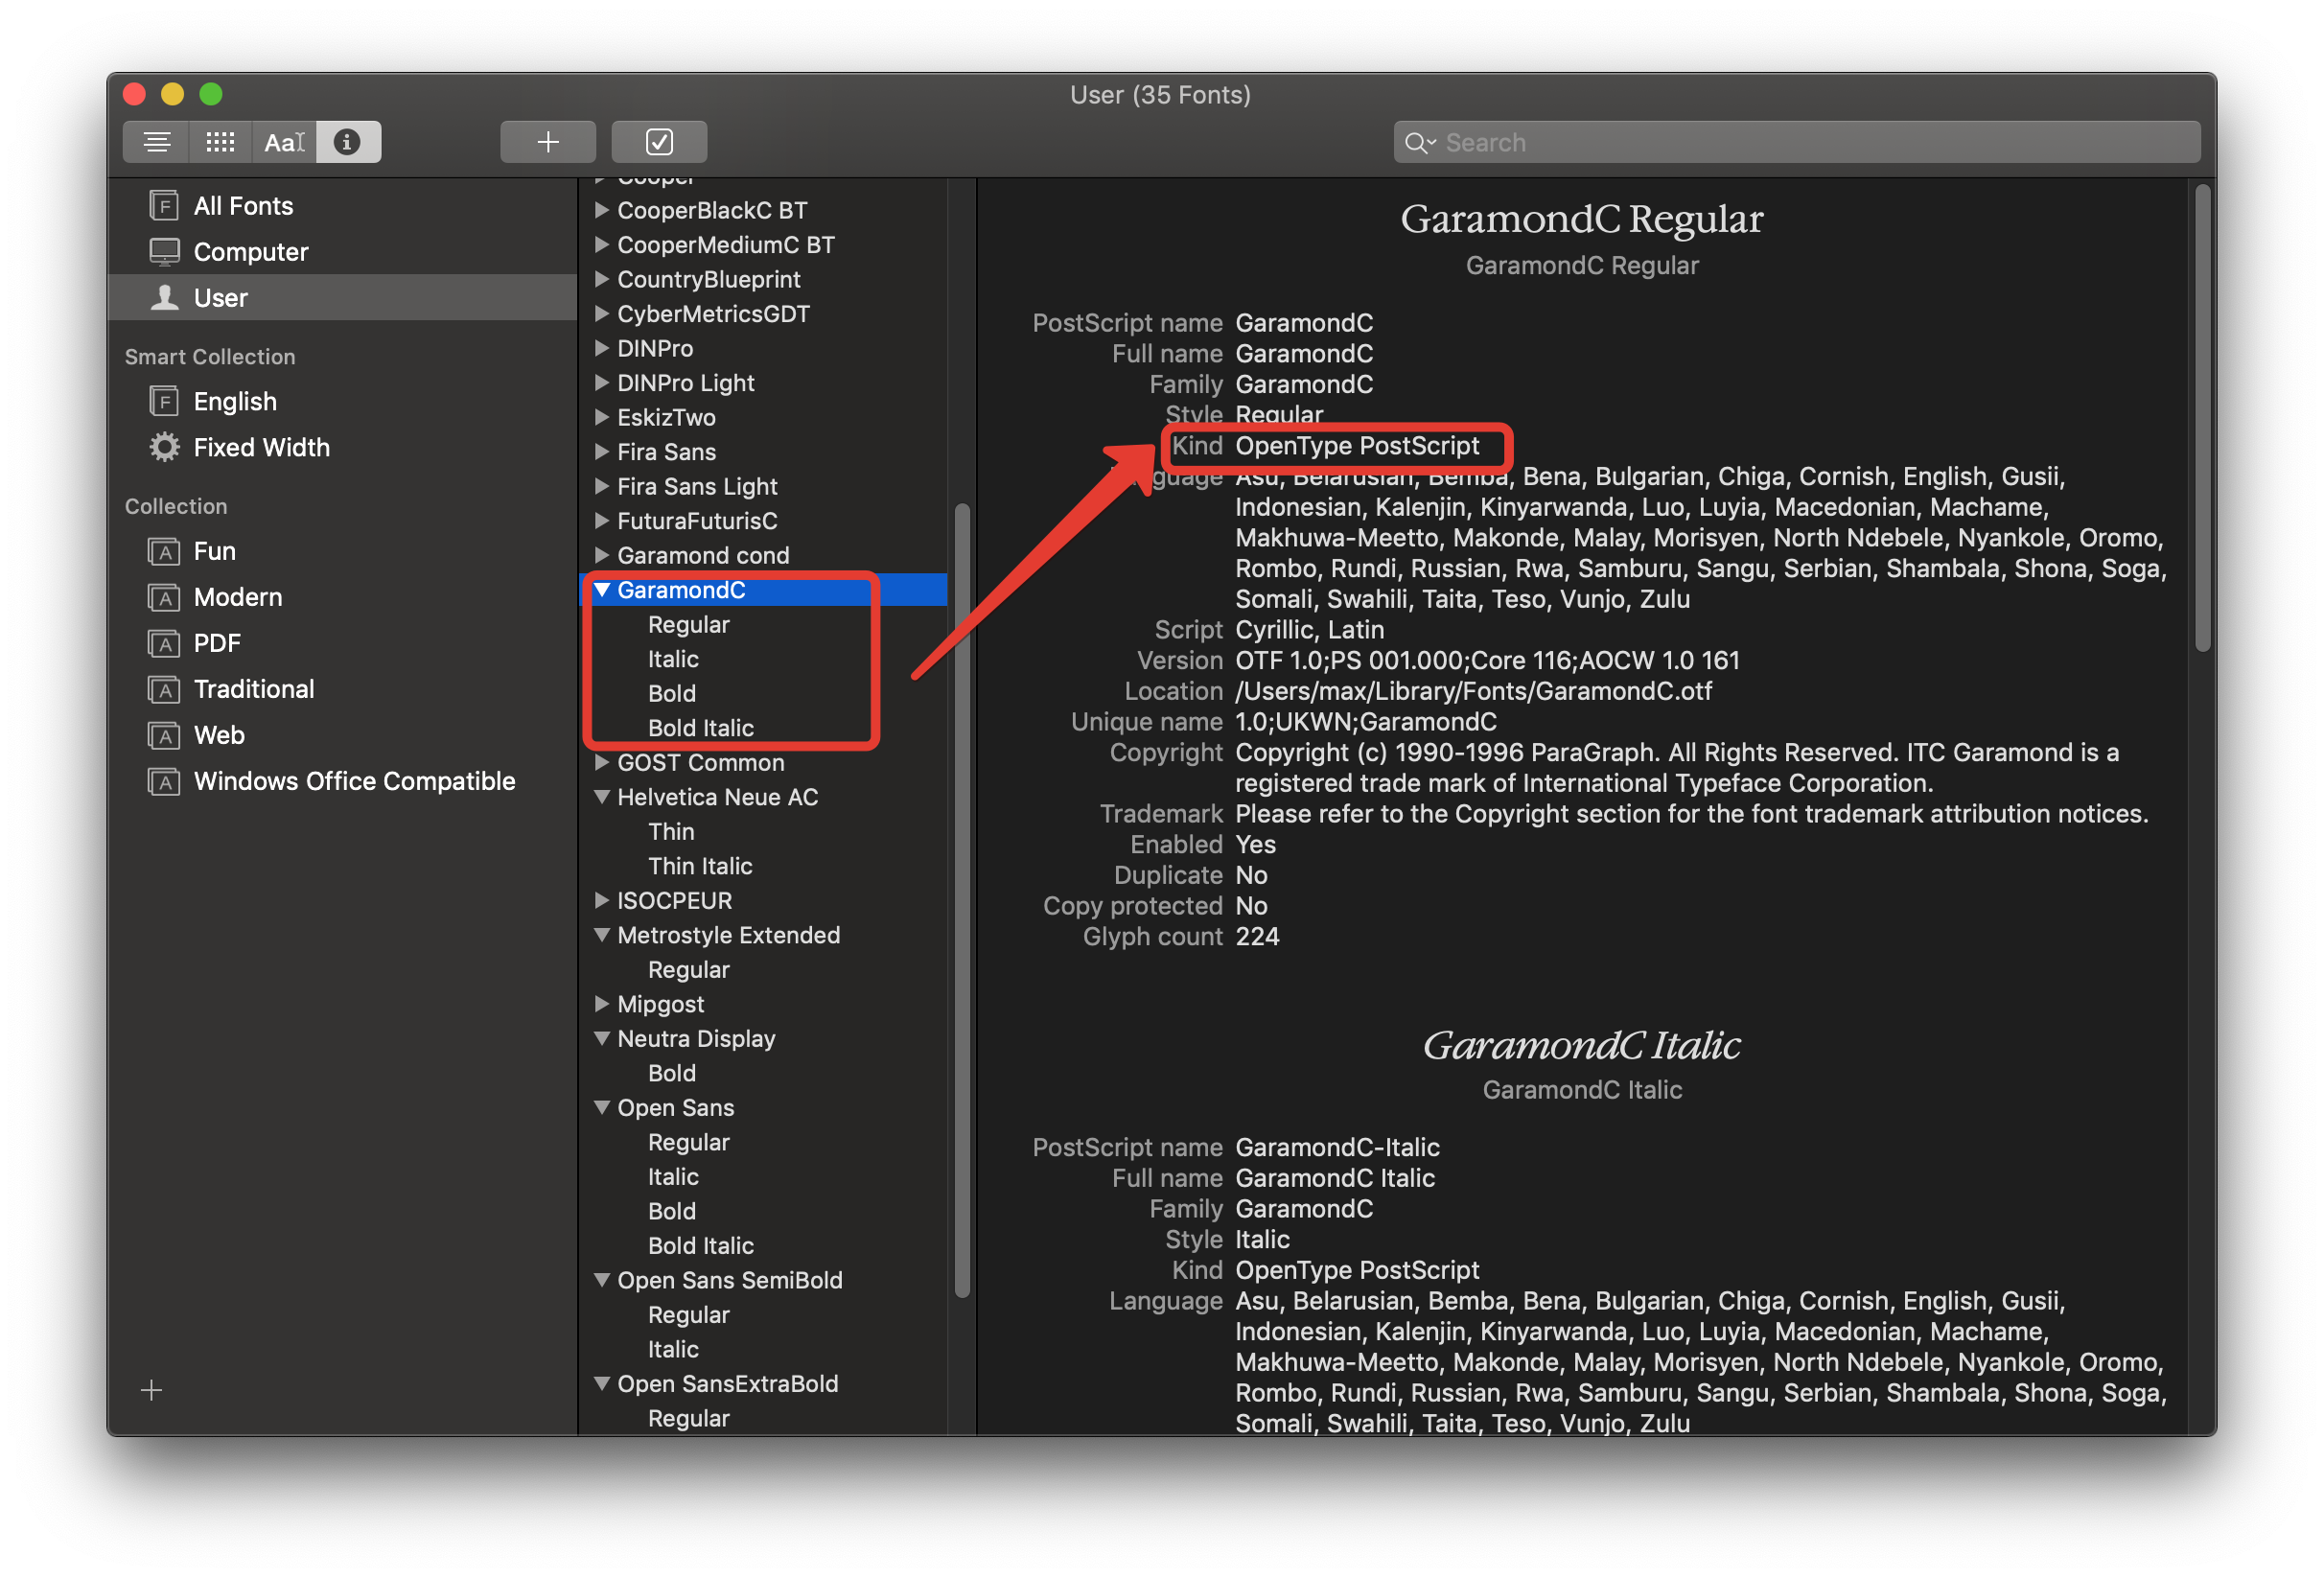Select the font information (i) view

(347, 141)
